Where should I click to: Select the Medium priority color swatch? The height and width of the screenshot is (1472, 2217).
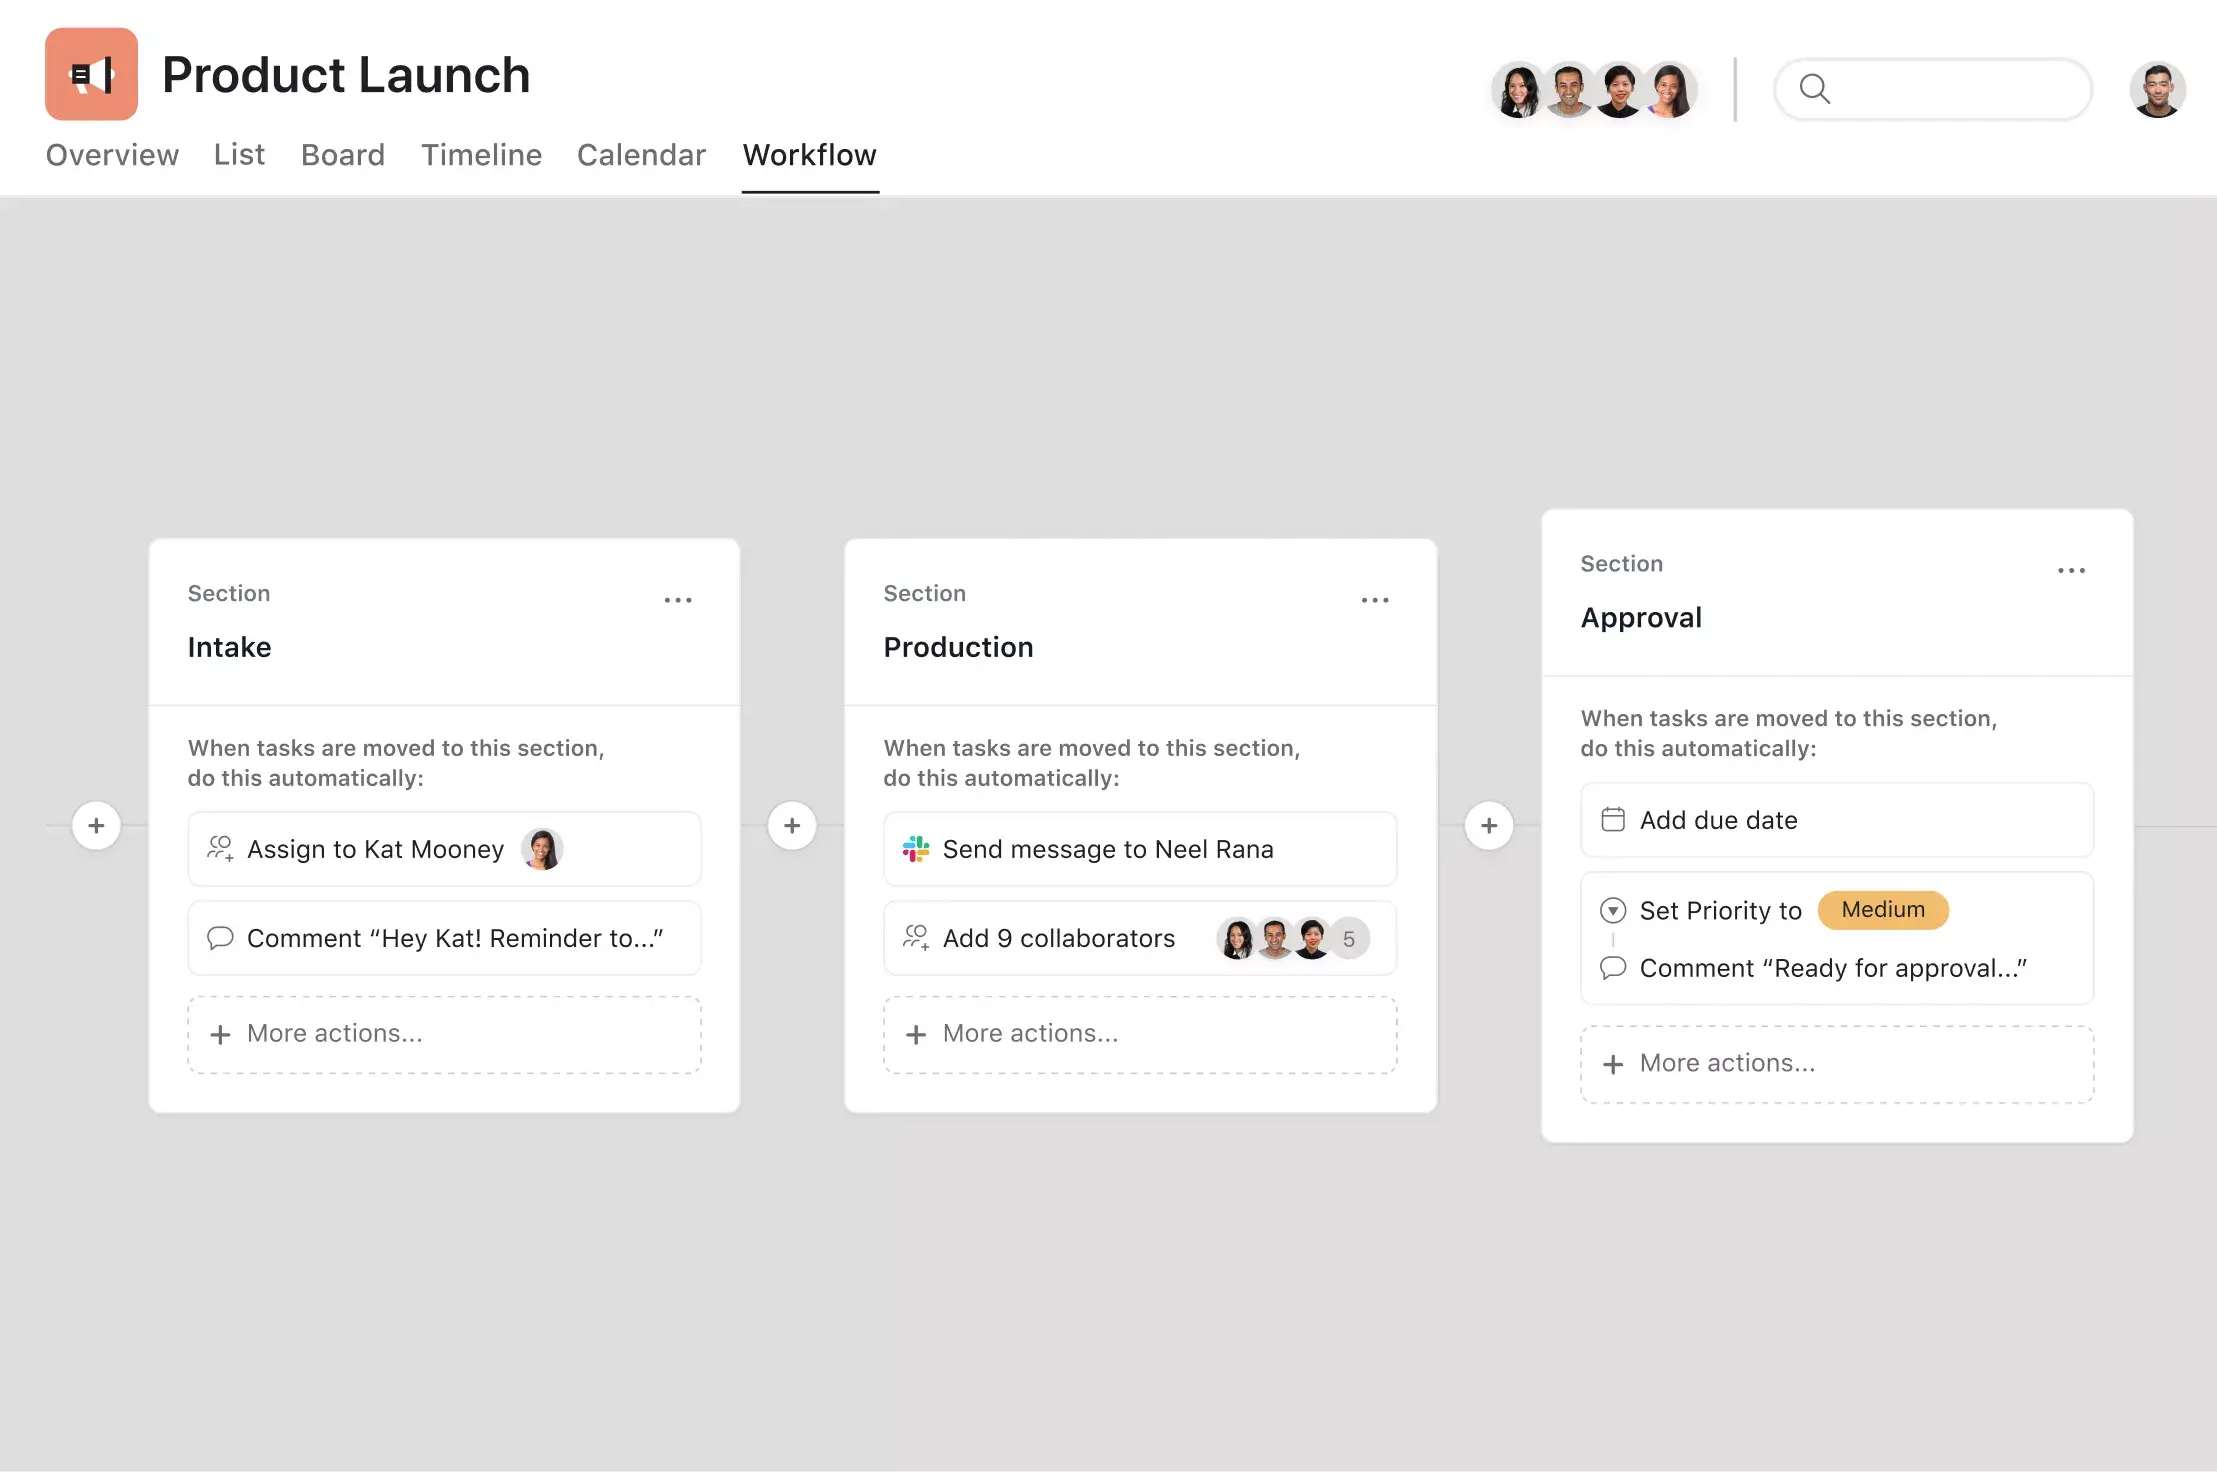(1882, 908)
